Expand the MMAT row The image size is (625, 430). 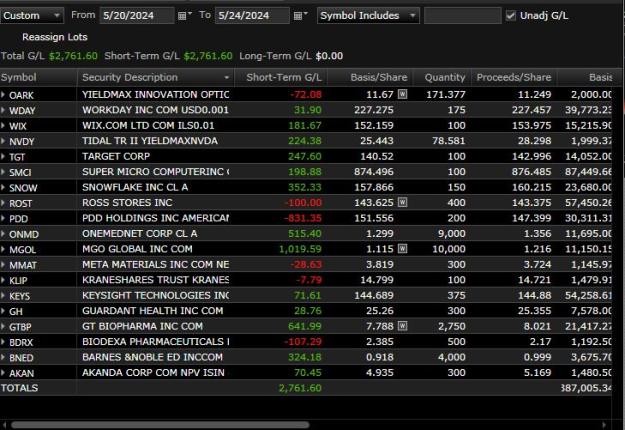point(3,265)
